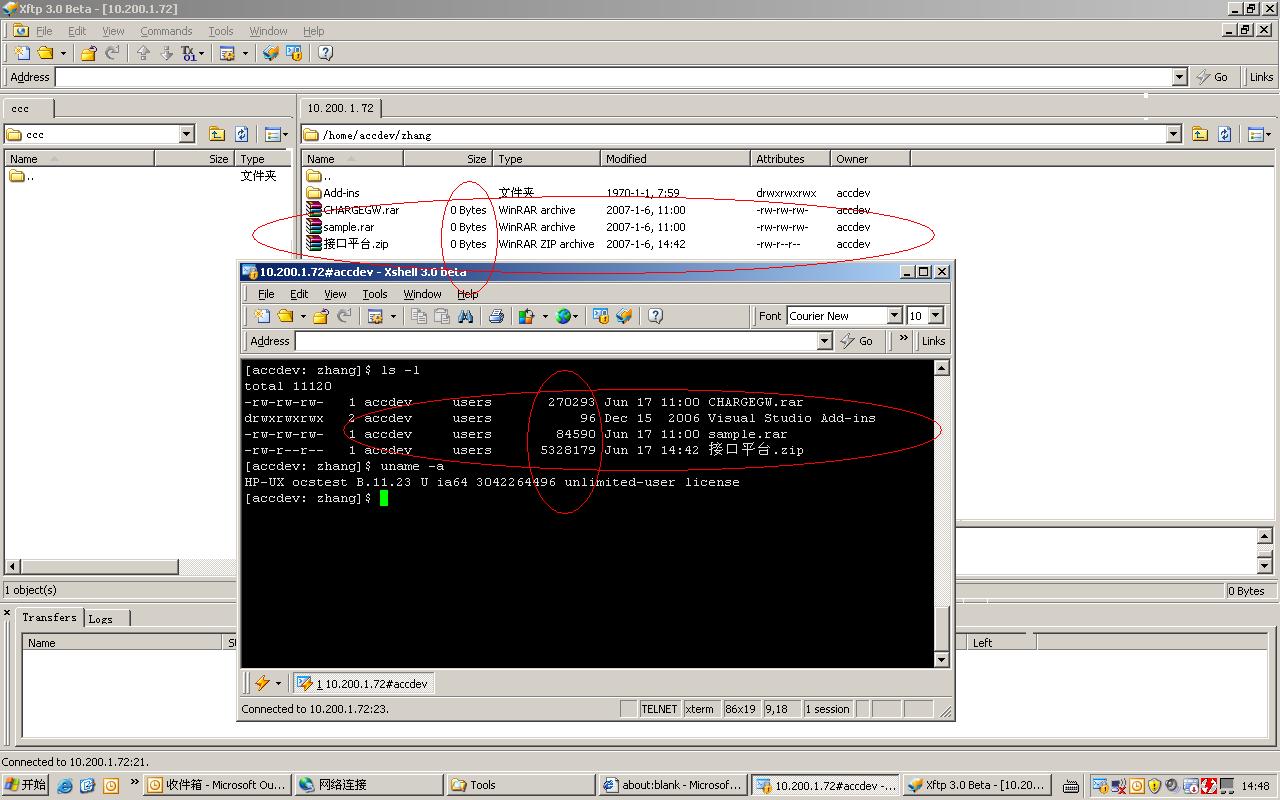This screenshot has width=1280, height=800.
Task: Expand the local folder path dropdown showing ccc
Action: 186,133
